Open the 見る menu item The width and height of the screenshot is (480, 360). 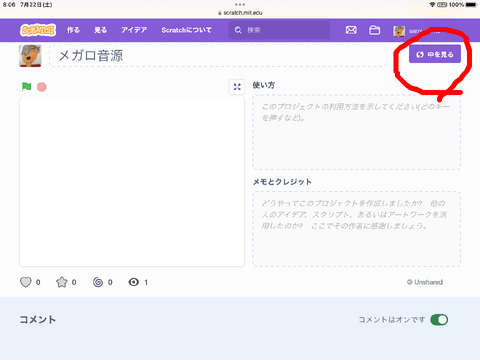click(x=100, y=30)
